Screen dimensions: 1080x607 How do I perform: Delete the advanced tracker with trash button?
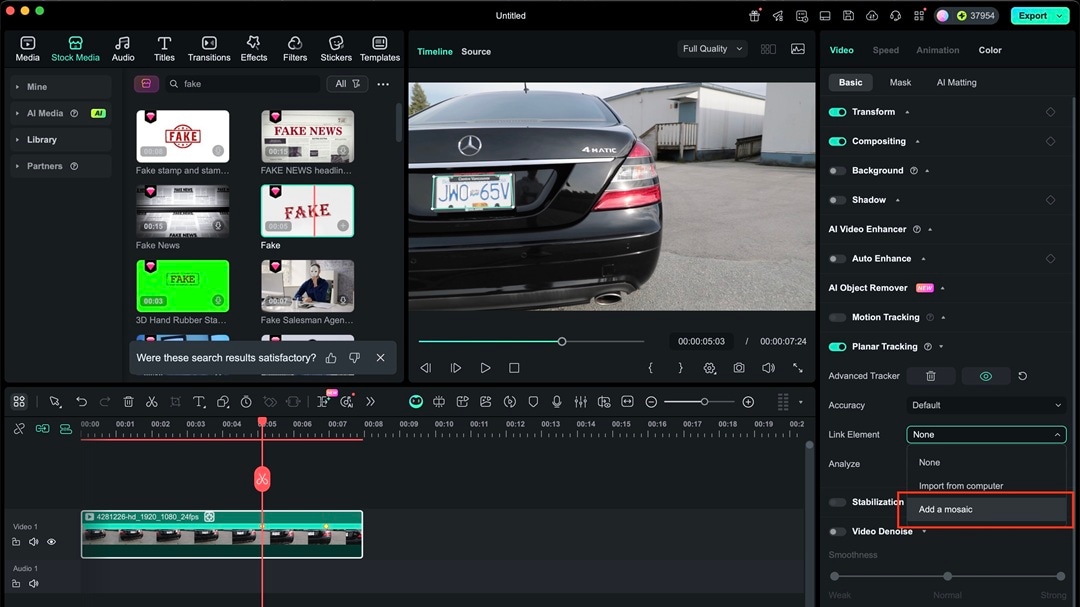click(931, 376)
